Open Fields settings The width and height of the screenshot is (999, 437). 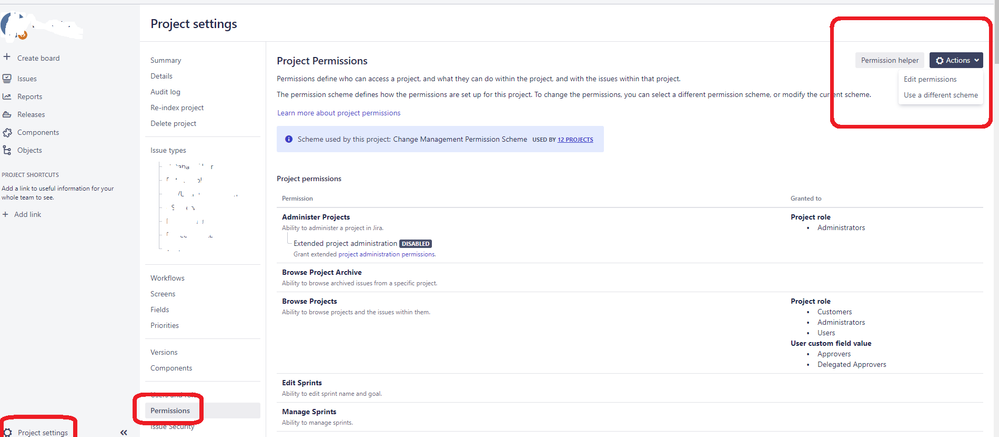(160, 310)
